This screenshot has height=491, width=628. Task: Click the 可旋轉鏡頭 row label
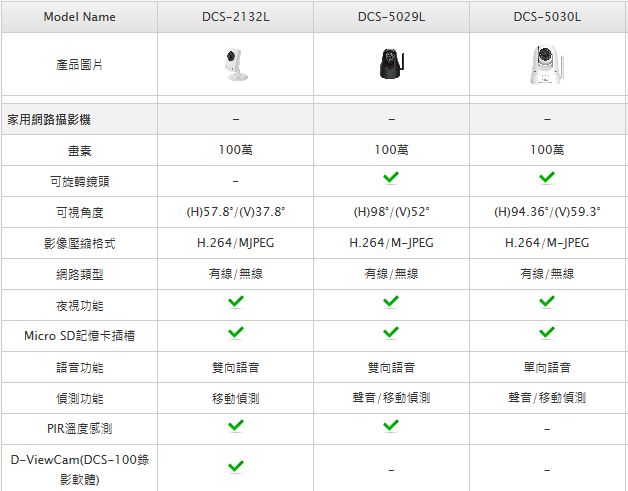[79, 181]
